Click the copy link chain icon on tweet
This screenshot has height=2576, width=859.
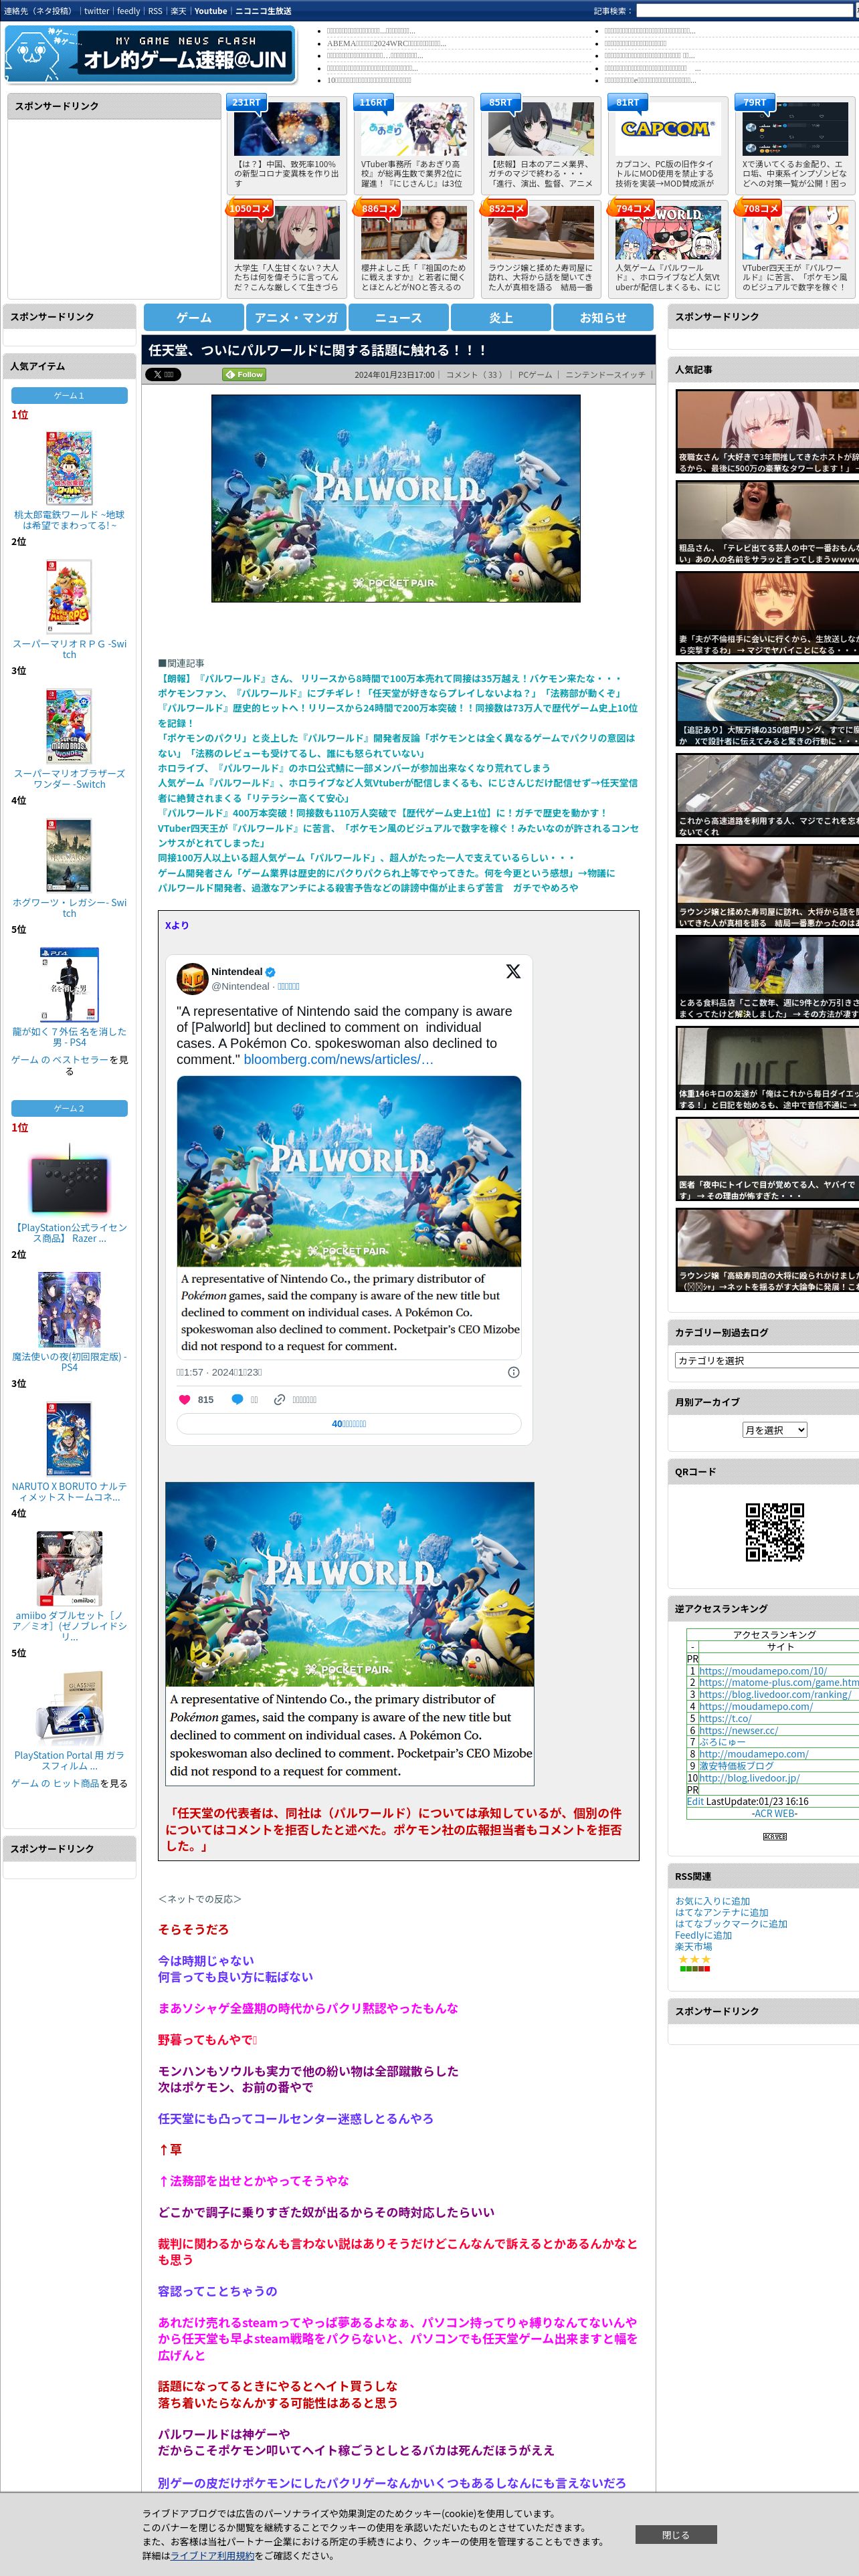(280, 1399)
